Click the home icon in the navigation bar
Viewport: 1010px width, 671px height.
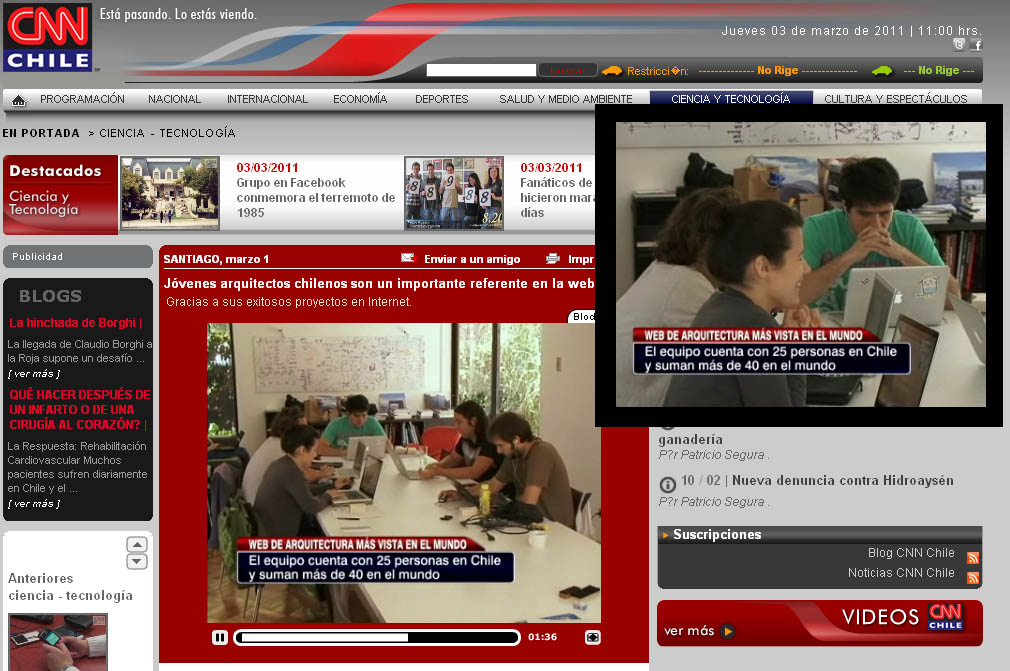pyautogui.click(x=18, y=100)
